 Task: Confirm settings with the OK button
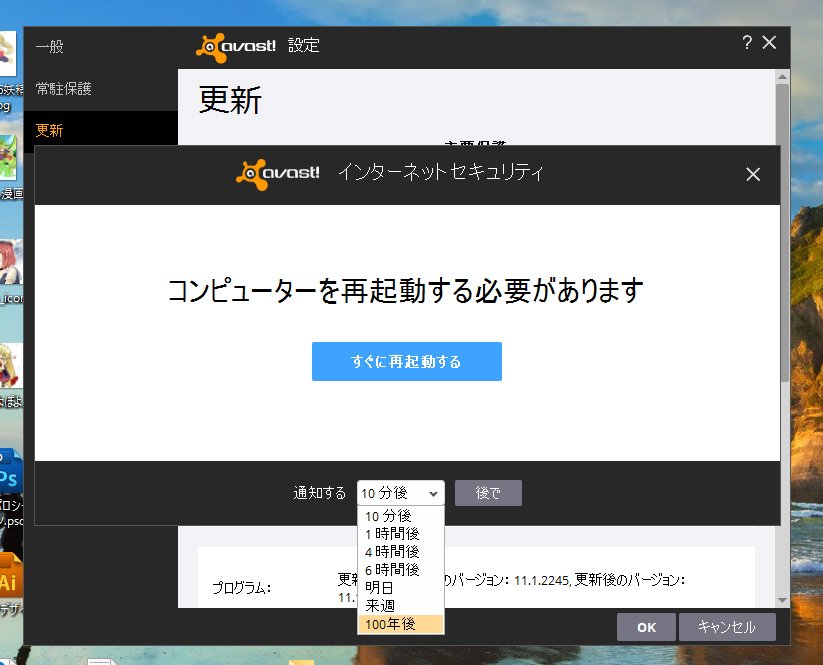[x=646, y=627]
